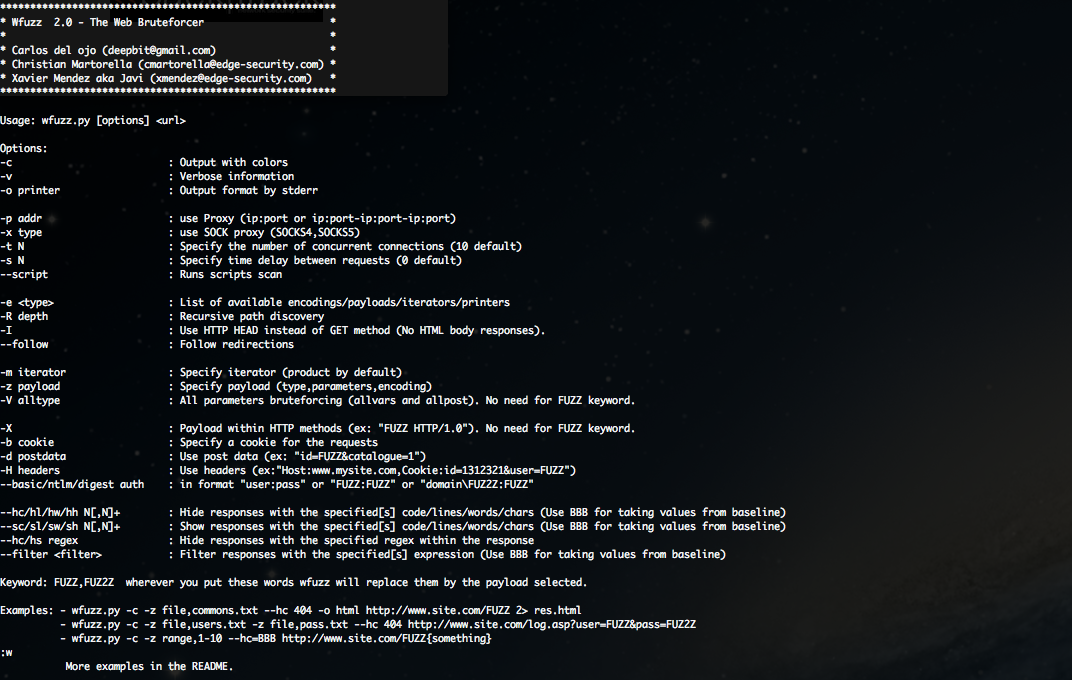The image size is (1072, 680).
Task: Click the 'Output with colors' description
Action: pos(233,163)
